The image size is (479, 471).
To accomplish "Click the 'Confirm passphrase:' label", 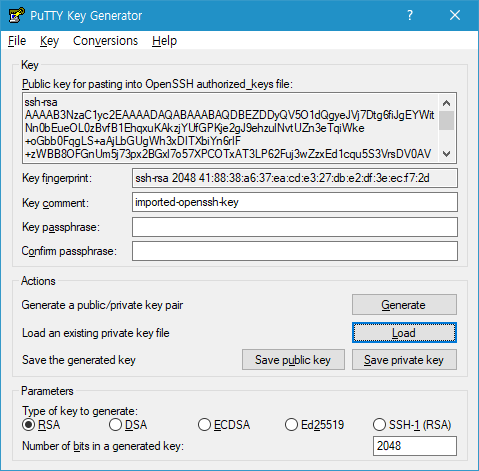I will point(69,251).
